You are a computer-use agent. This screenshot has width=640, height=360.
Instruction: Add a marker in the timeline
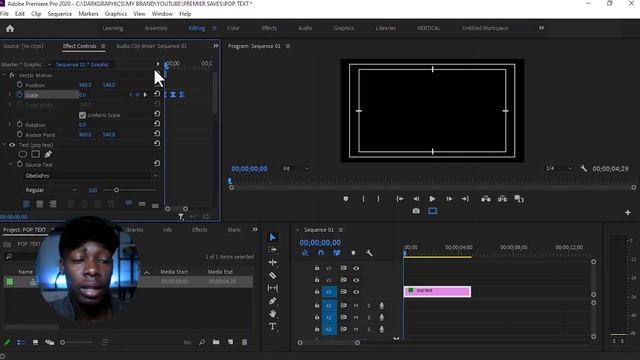[353, 253]
